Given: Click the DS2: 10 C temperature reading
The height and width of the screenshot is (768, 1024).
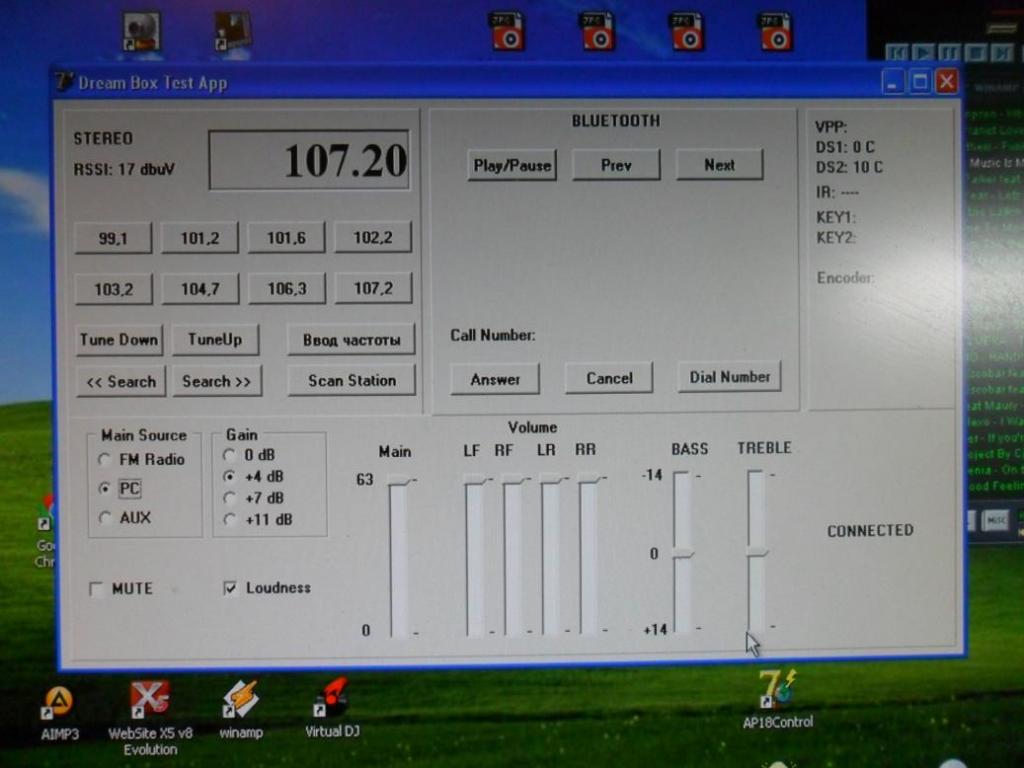Looking at the screenshot, I should (849, 167).
